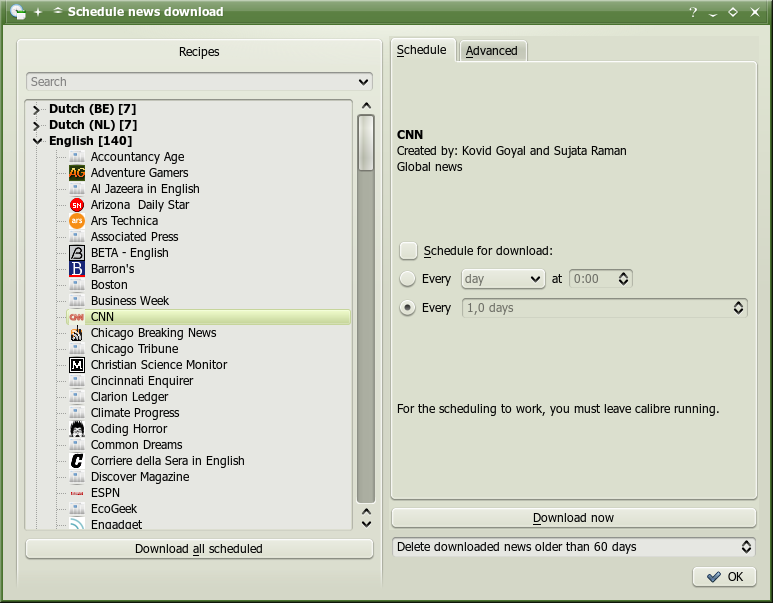Click the recipe list scroll up arrow
This screenshot has height=603, width=773.
coord(366,106)
